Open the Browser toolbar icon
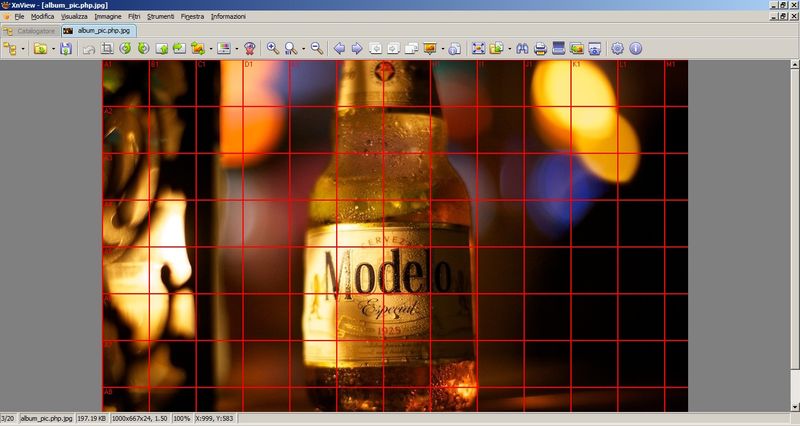Screen dimensions: 800x426 tap(10, 48)
